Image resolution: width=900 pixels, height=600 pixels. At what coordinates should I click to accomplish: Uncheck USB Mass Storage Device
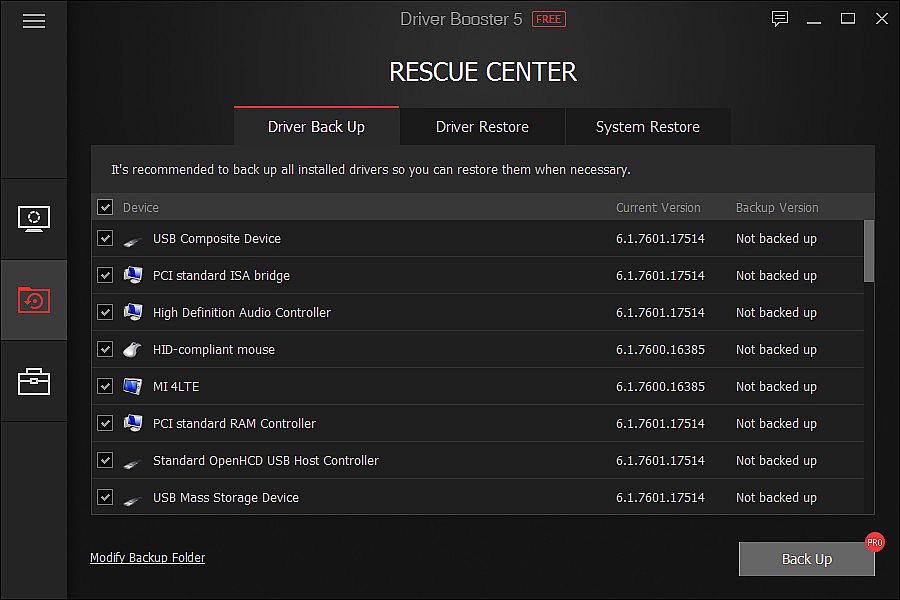(x=105, y=497)
